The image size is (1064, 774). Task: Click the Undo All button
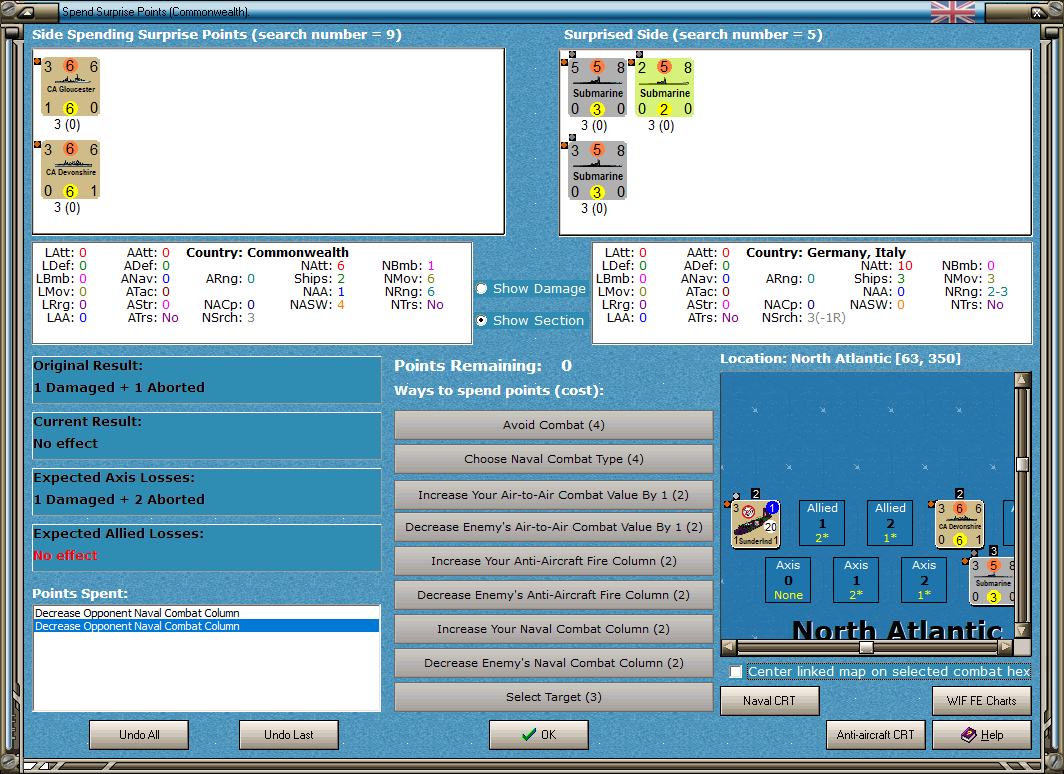pos(139,735)
